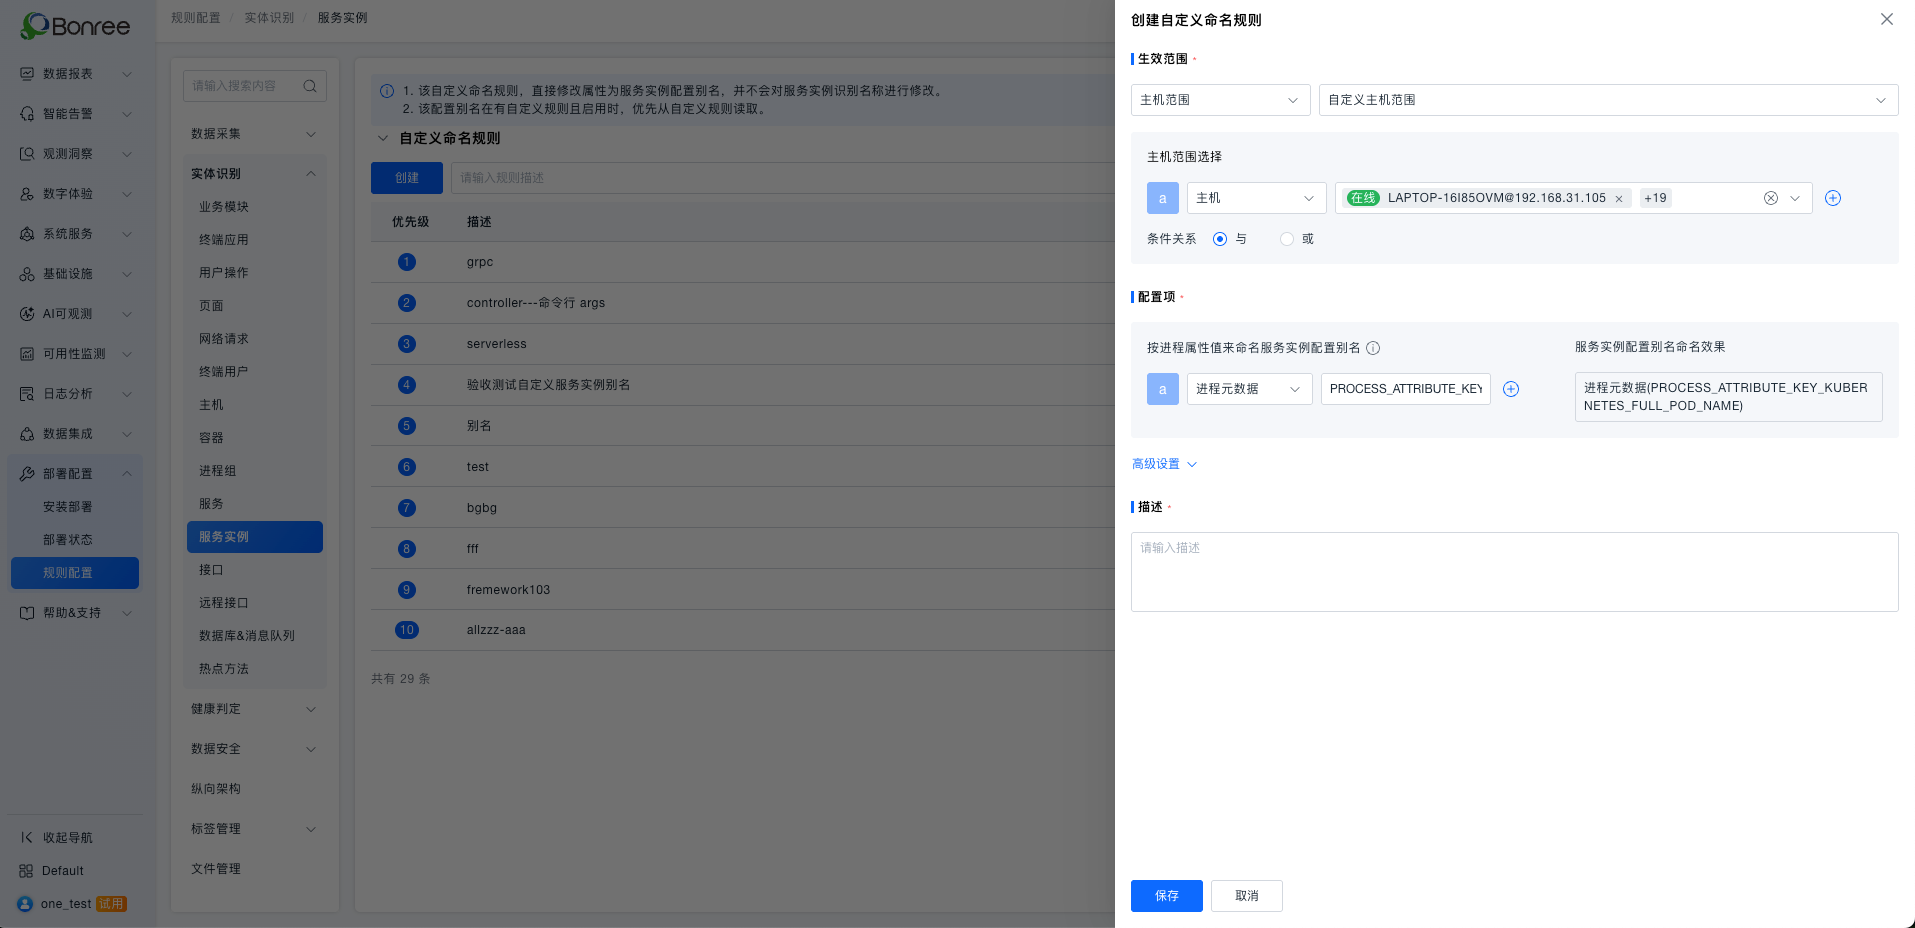Click the one_test user avatar

coord(25,904)
